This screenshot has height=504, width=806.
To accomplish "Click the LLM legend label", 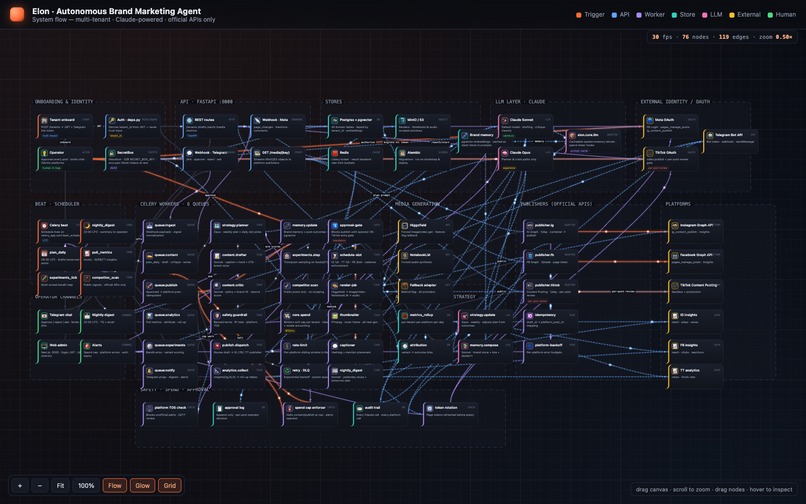I will [716, 14].
